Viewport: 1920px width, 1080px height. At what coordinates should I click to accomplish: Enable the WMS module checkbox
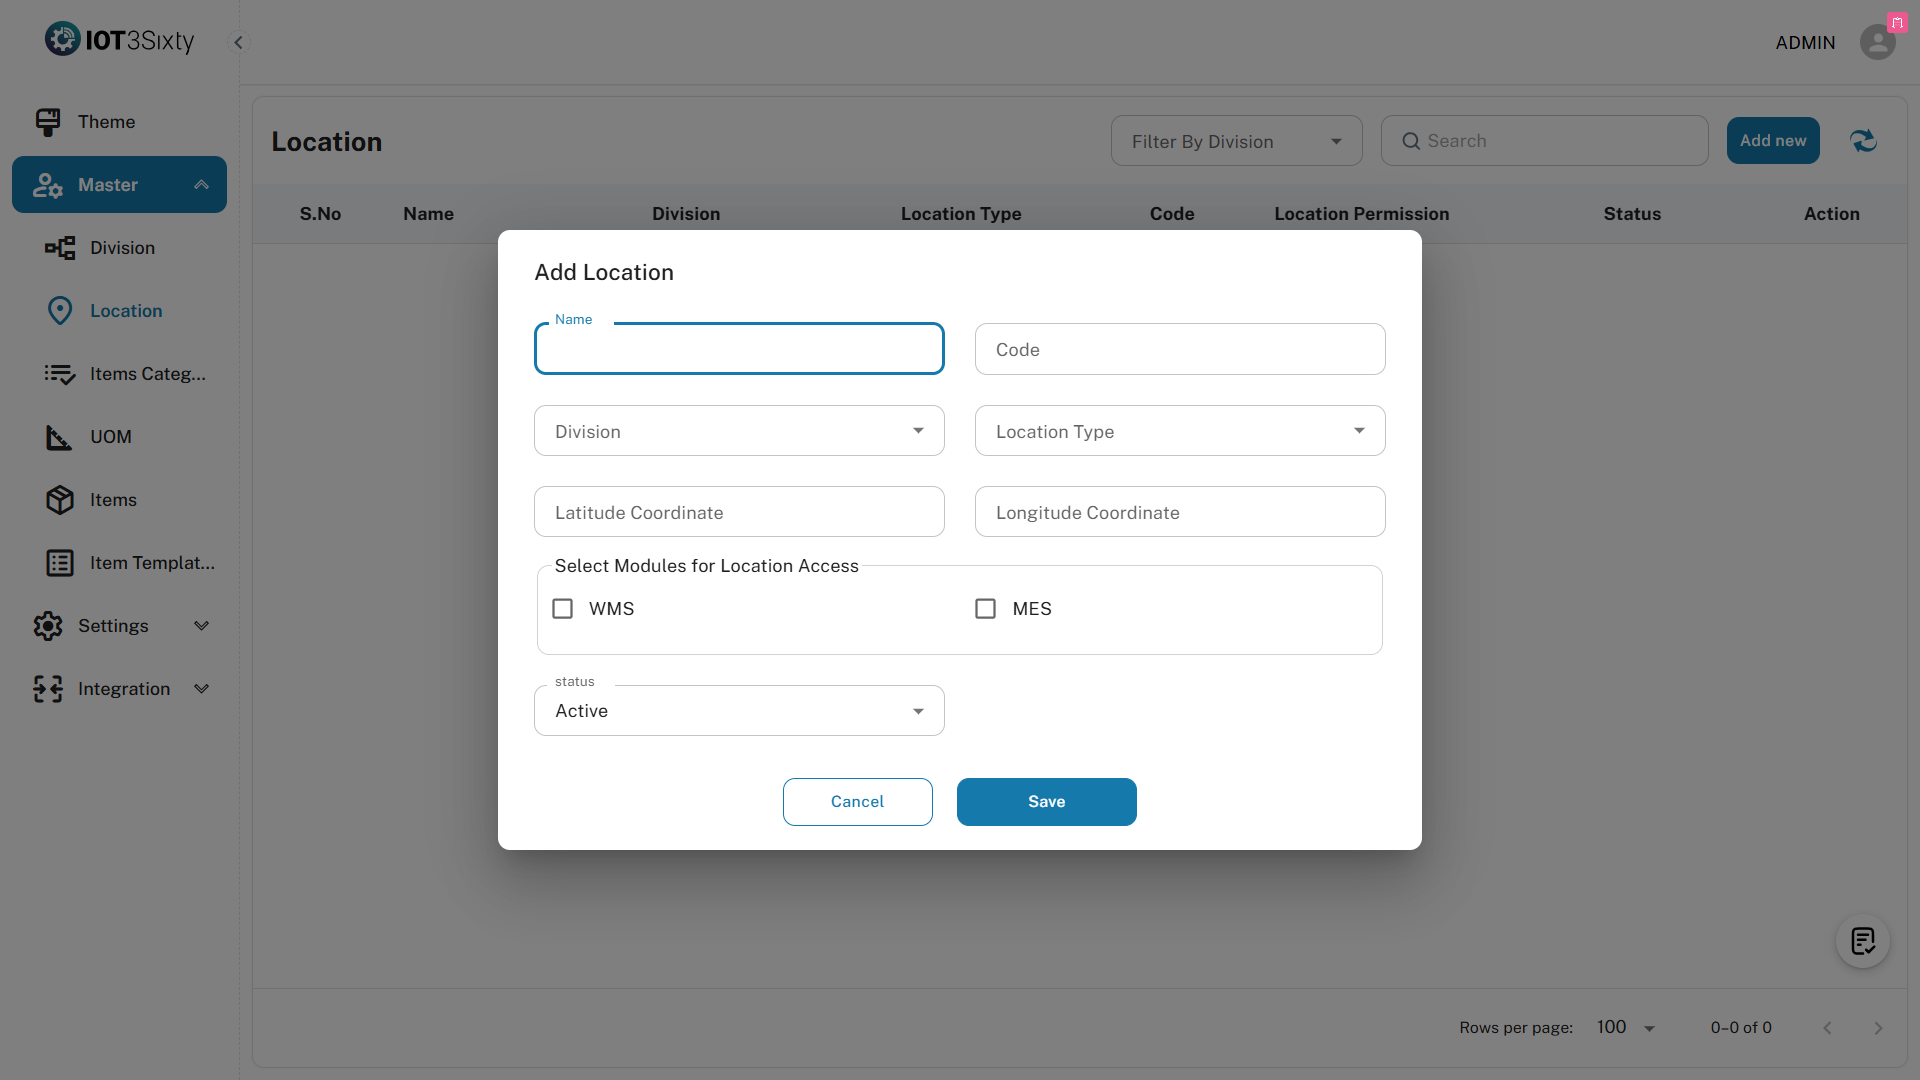point(563,609)
